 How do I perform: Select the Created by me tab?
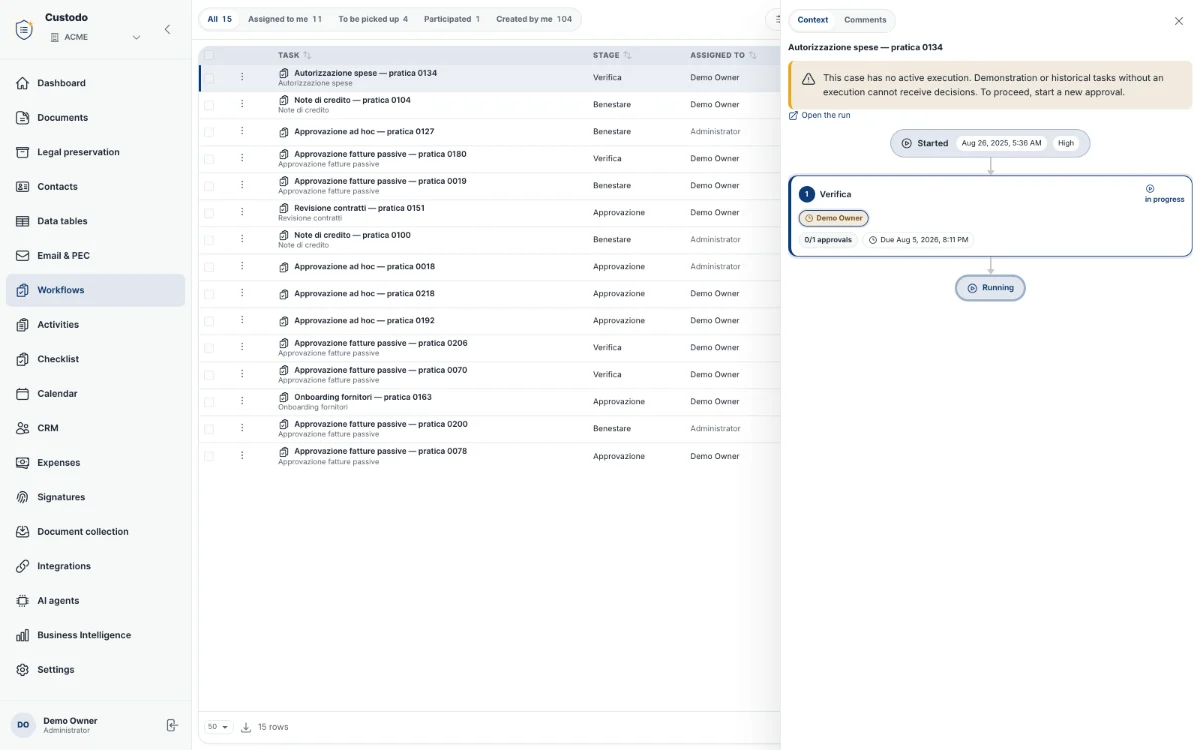coord(534,19)
